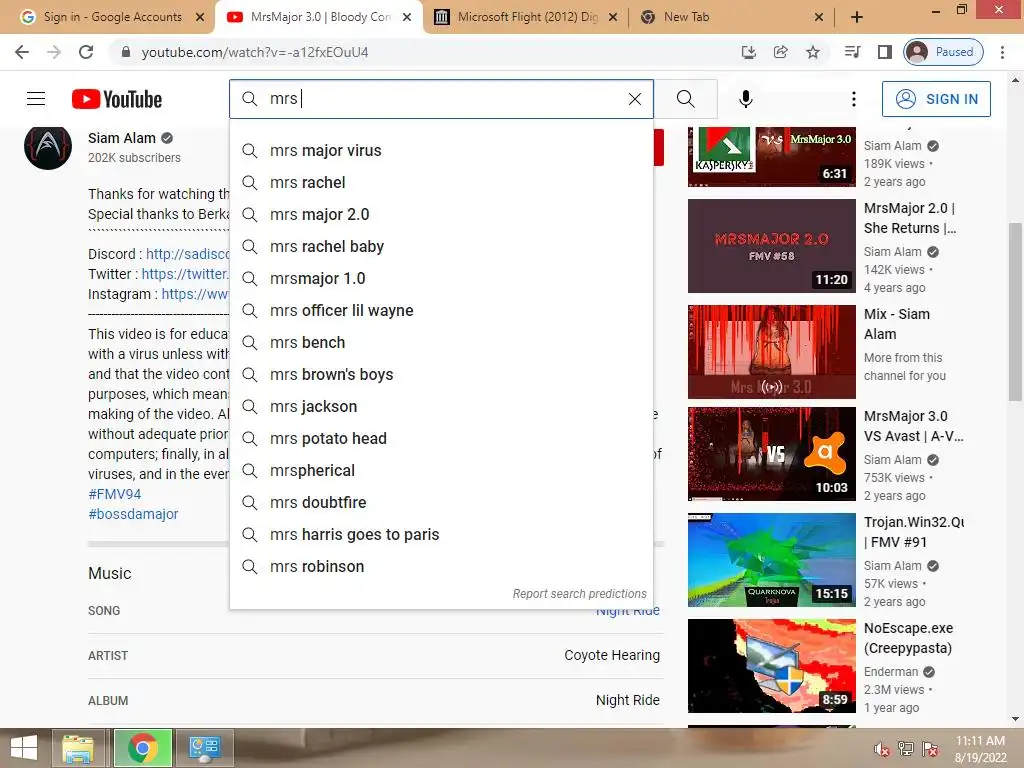The height and width of the screenshot is (768, 1024).
Task: Click the muted volume tray icon
Action: [x=882, y=749]
